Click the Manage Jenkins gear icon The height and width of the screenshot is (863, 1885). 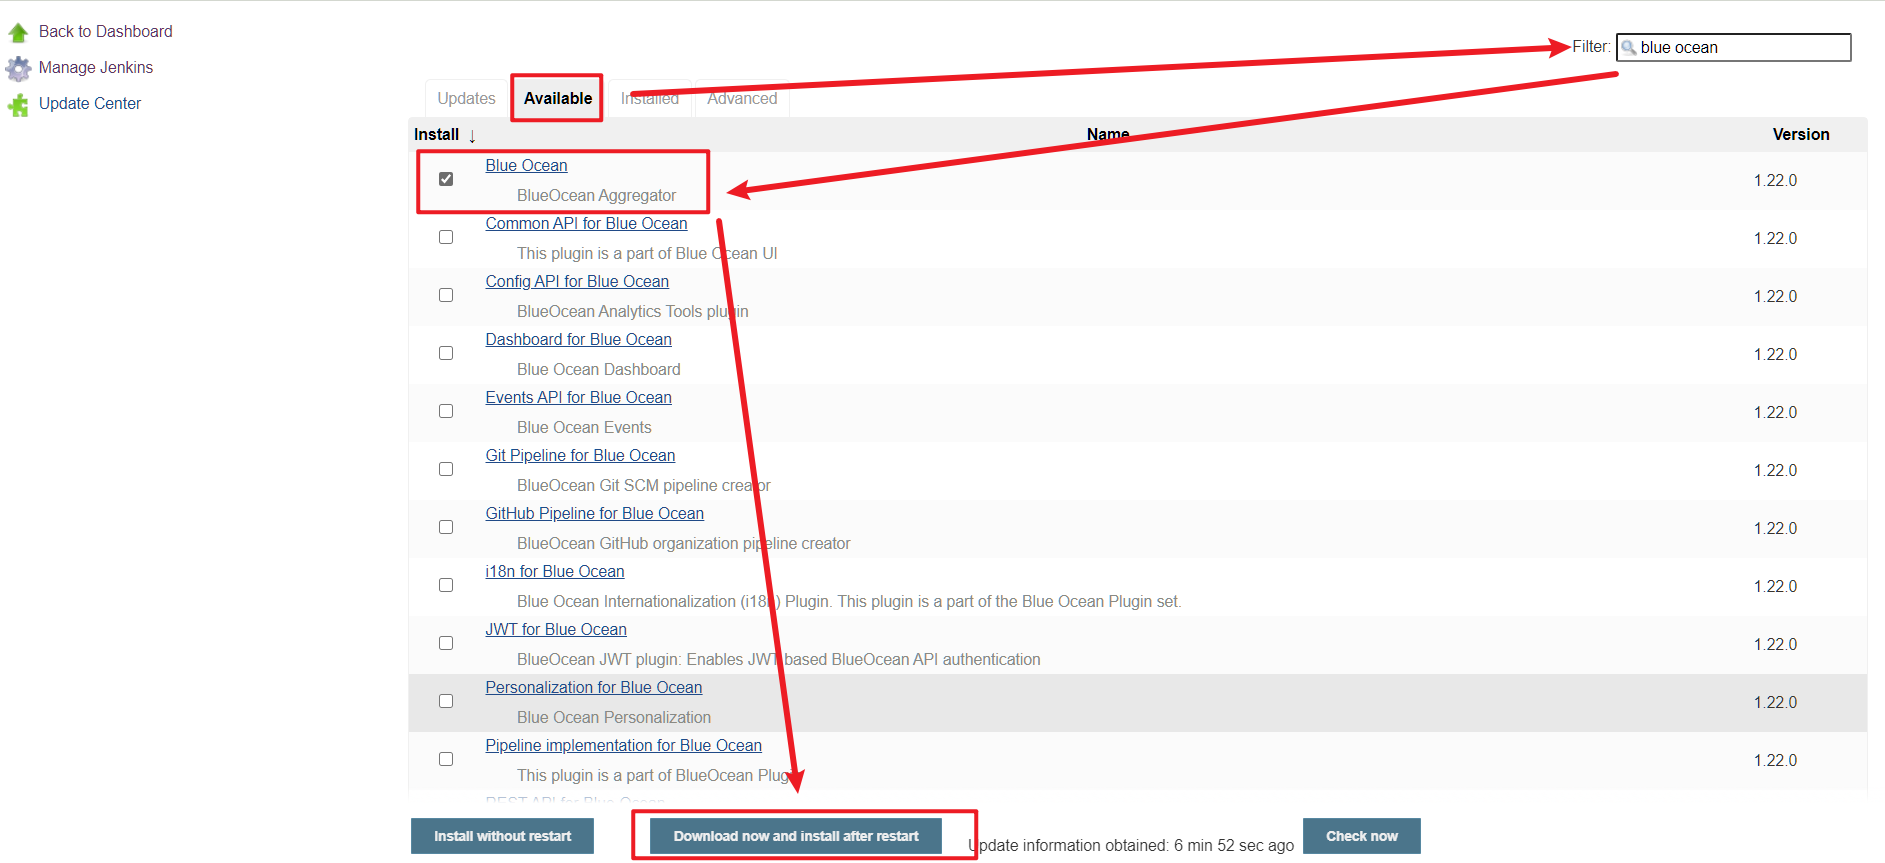(x=18, y=68)
